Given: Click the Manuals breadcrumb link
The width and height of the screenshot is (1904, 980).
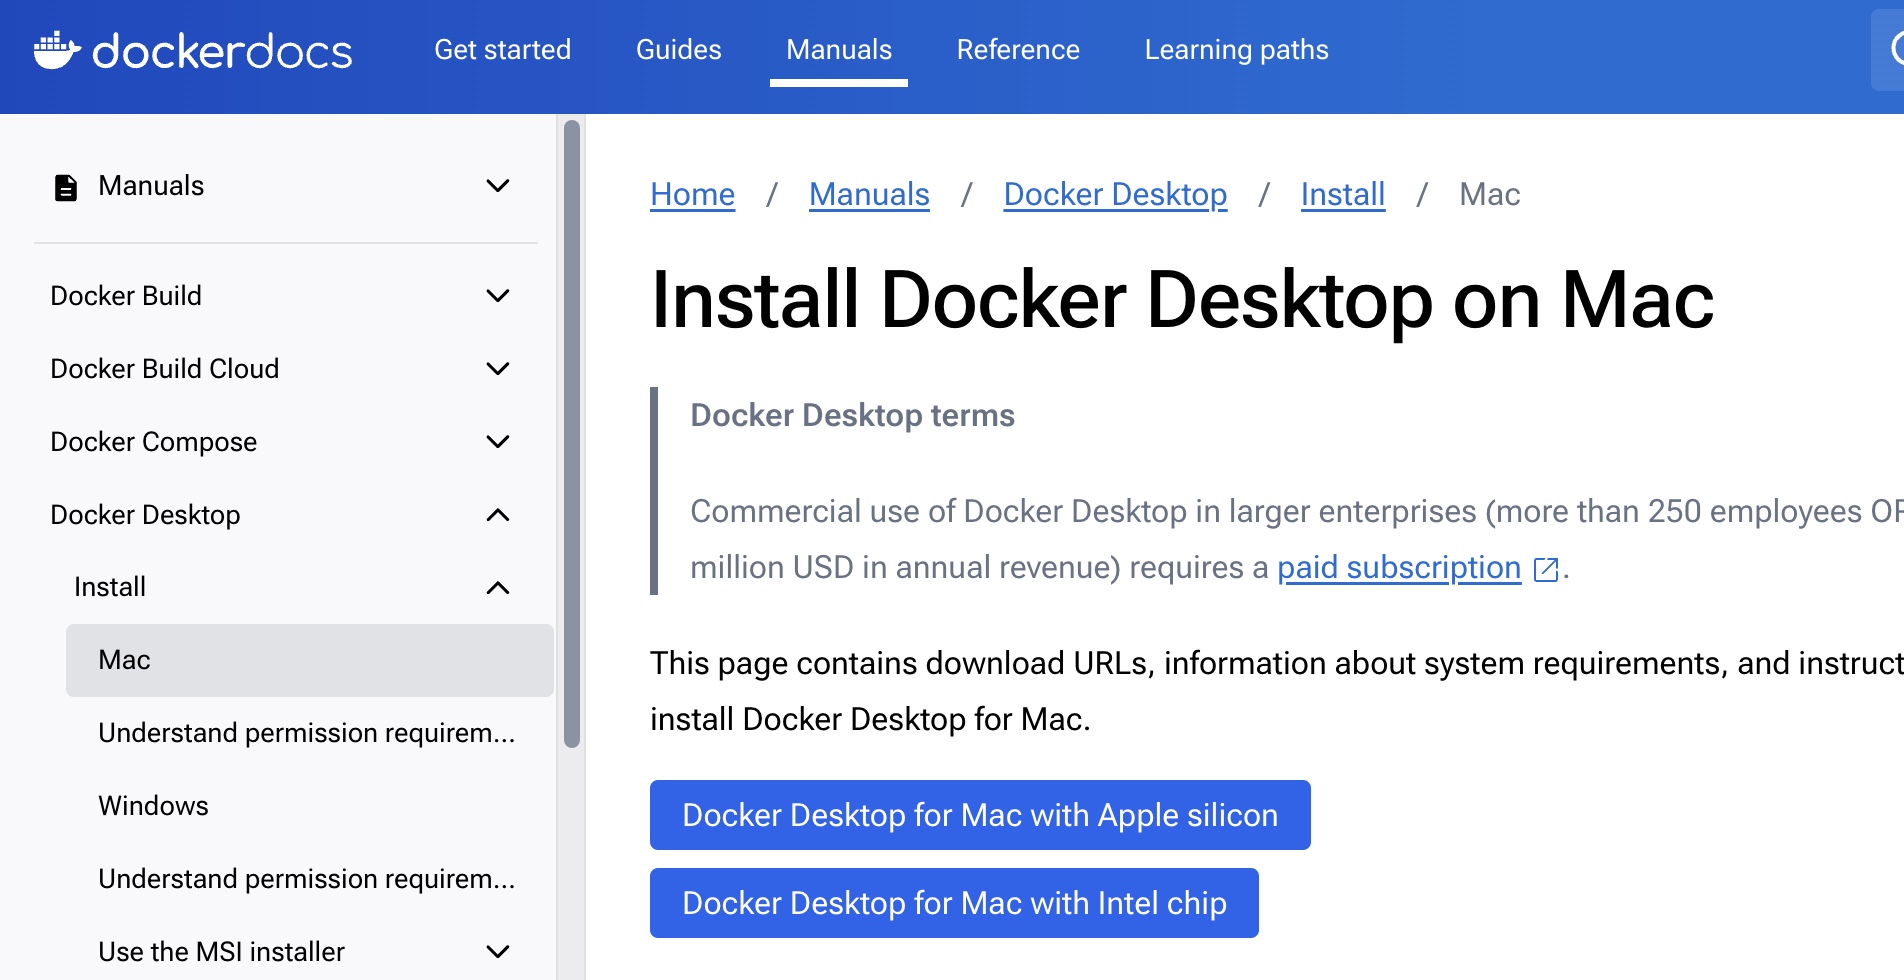Looking at the screenshot, I should pos(869,194).
